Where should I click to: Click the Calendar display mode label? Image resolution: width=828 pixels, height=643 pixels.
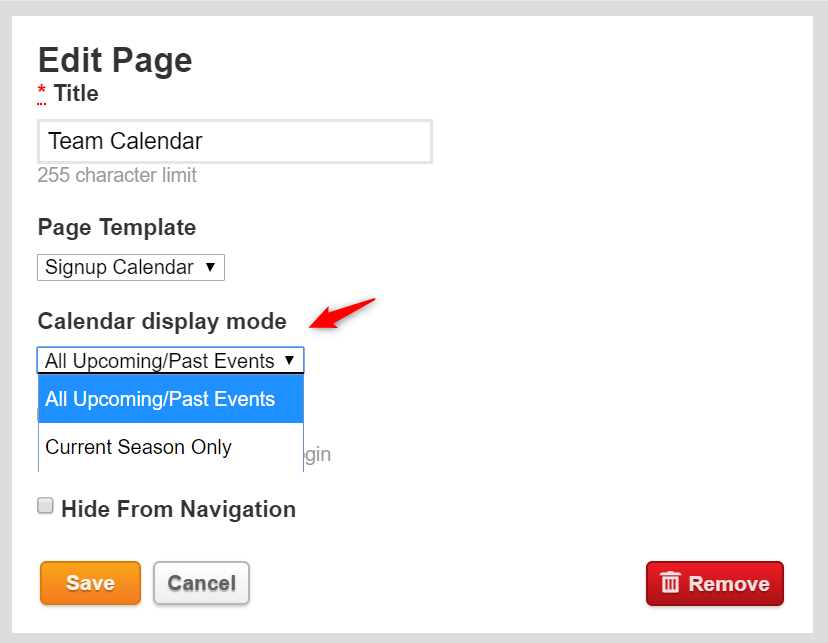coord(162,321)
